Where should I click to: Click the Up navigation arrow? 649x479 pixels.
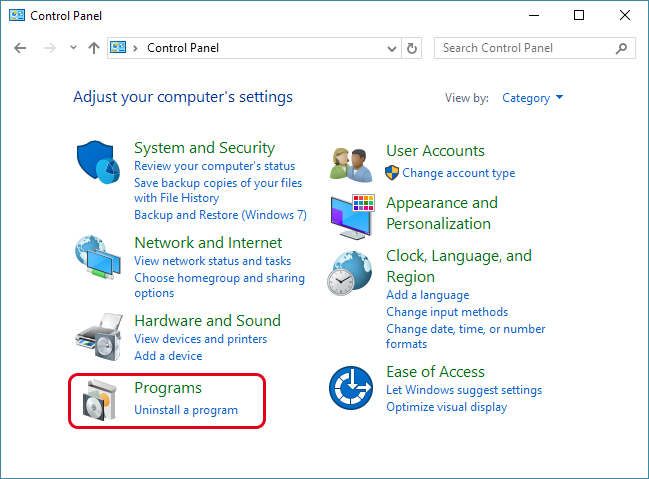pyautogui.click(x=94, y=48)
